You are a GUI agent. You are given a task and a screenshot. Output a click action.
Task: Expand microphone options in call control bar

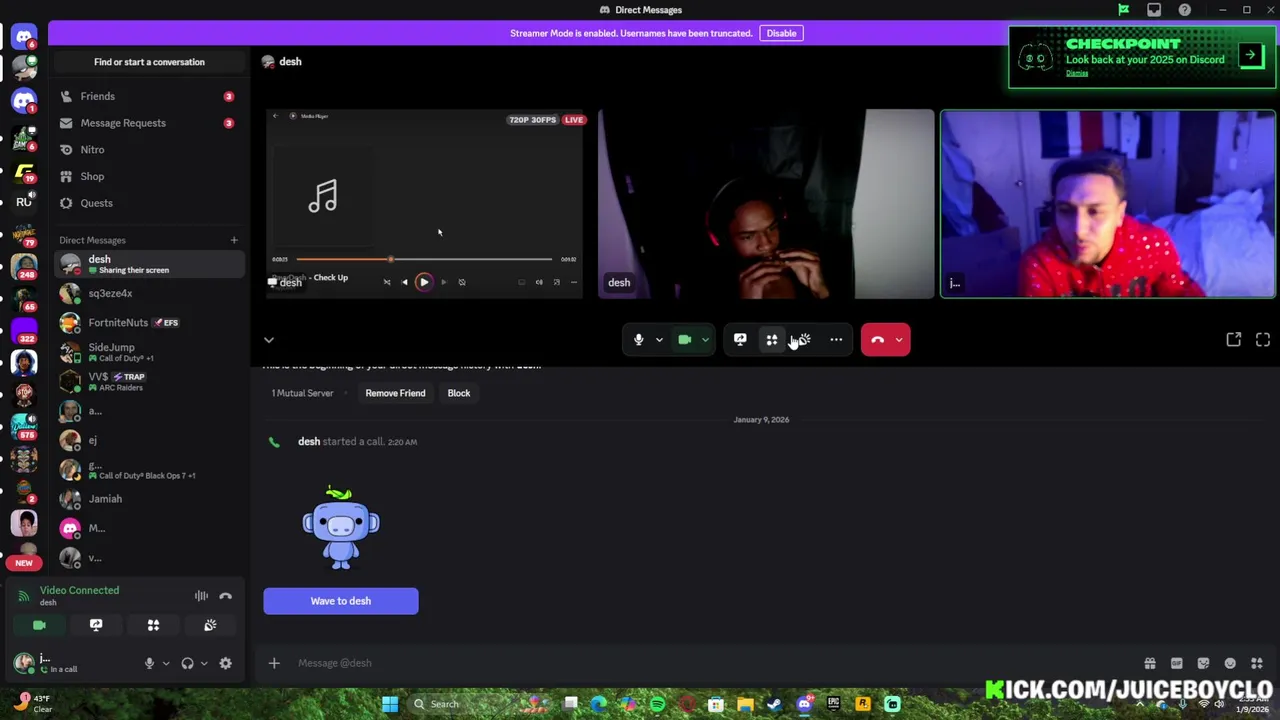pyautogui.click(x=659, y=340)
